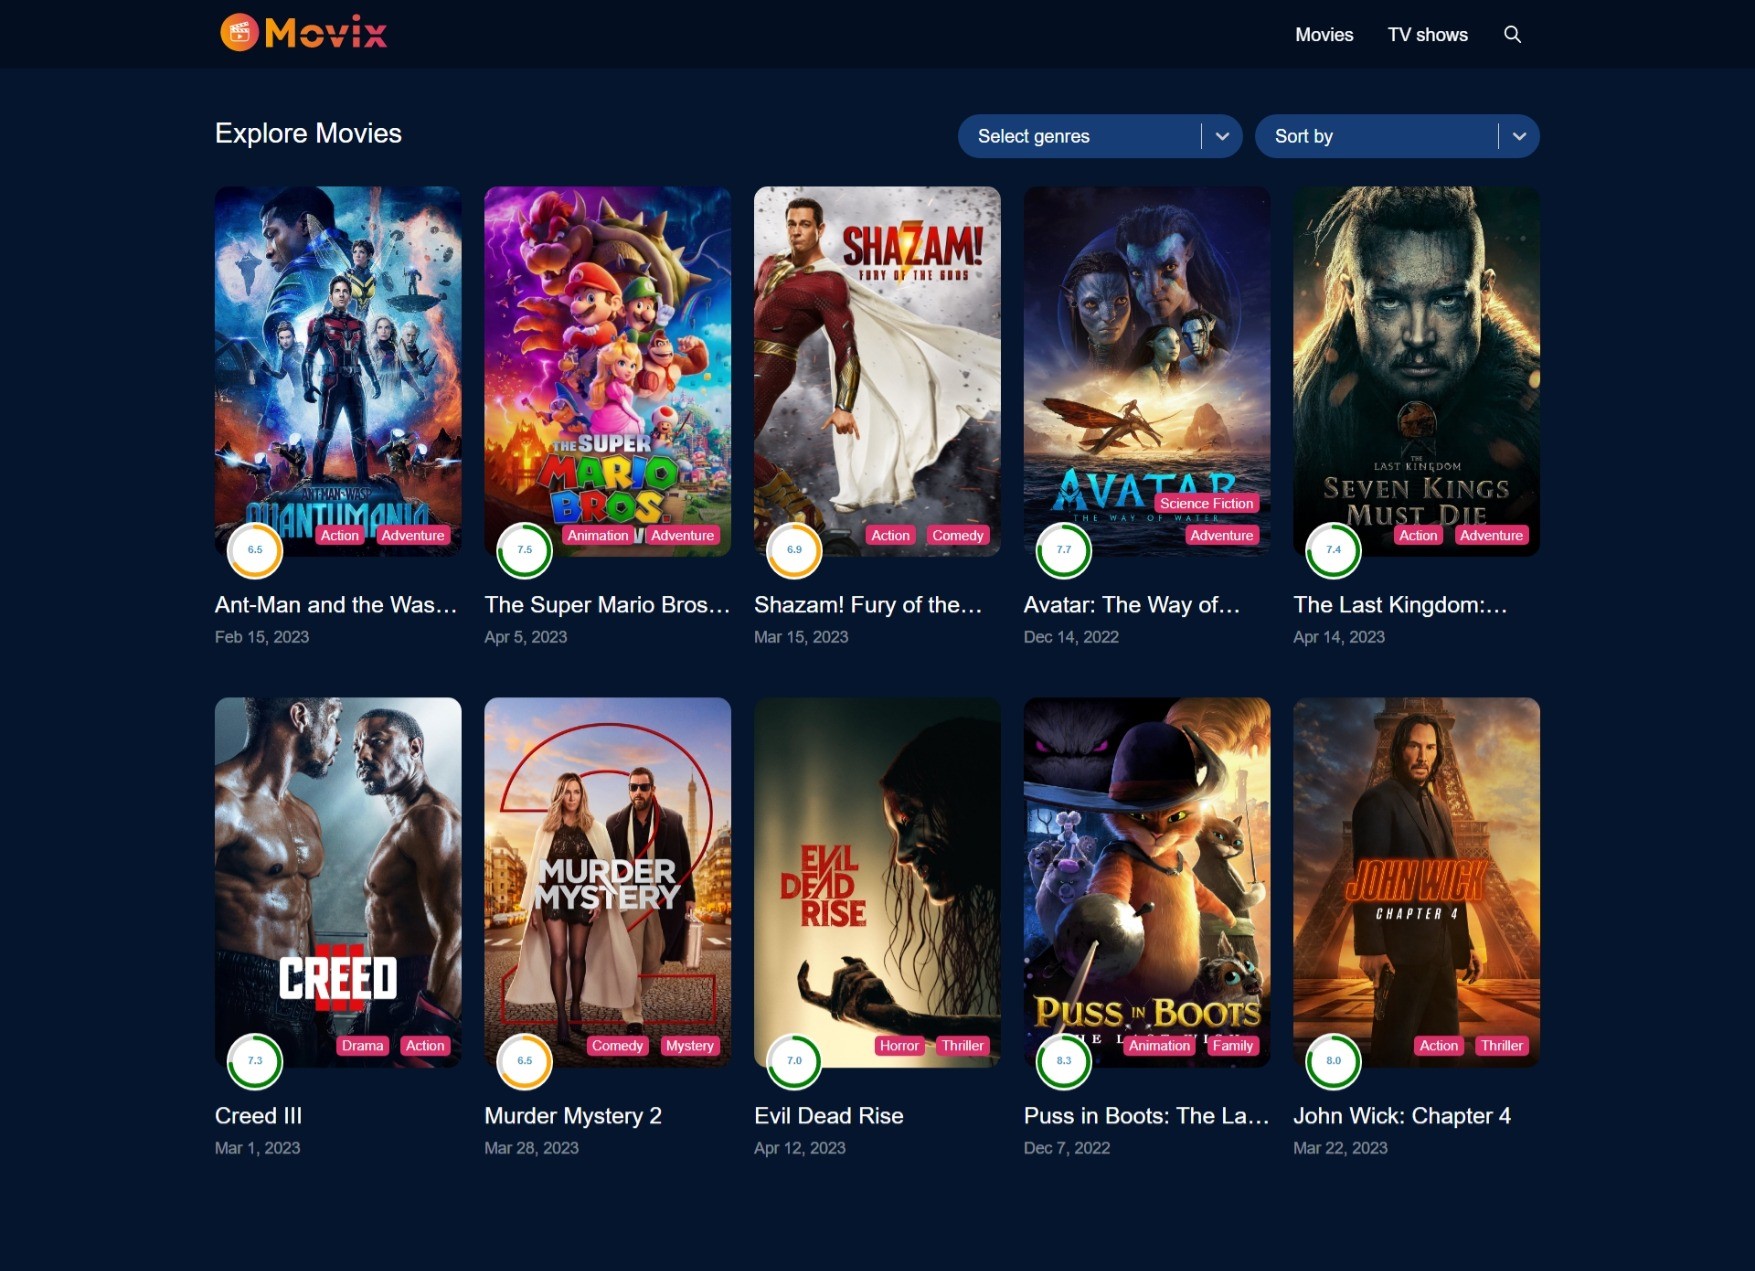Click the 7.3 rating circle on Creed III
The width and height of the screenshot is (1755, 1271).
pos(255,1061)
